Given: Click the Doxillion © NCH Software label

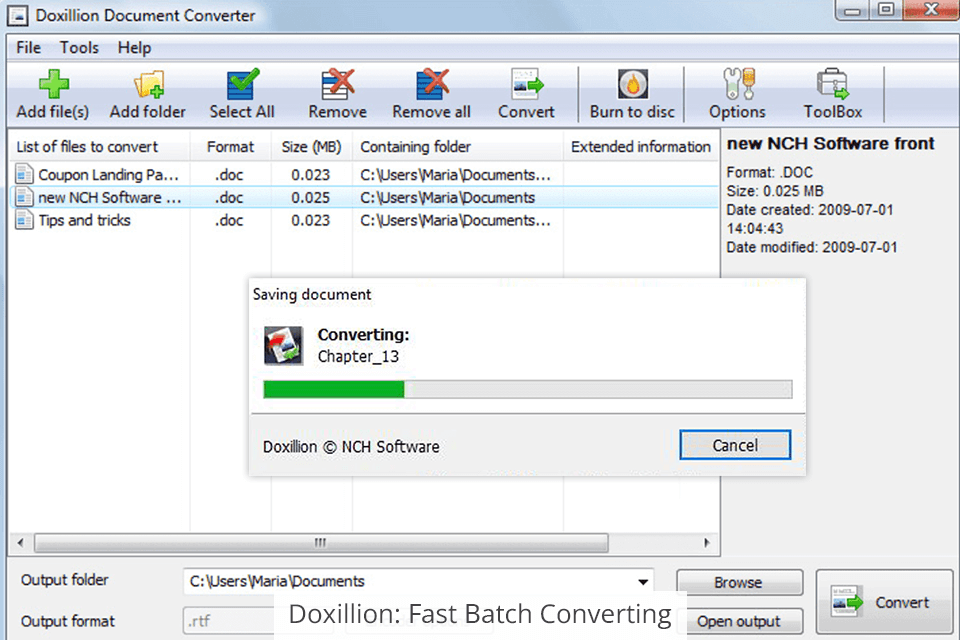Looking at the screenshot, I should point(351,446).
